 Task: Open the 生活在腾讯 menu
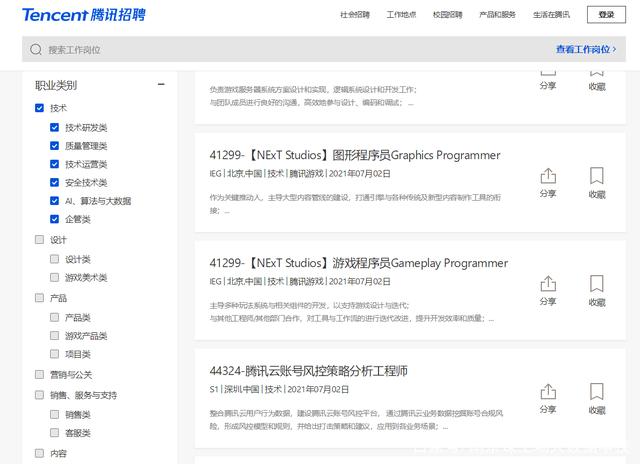point(551,15)
